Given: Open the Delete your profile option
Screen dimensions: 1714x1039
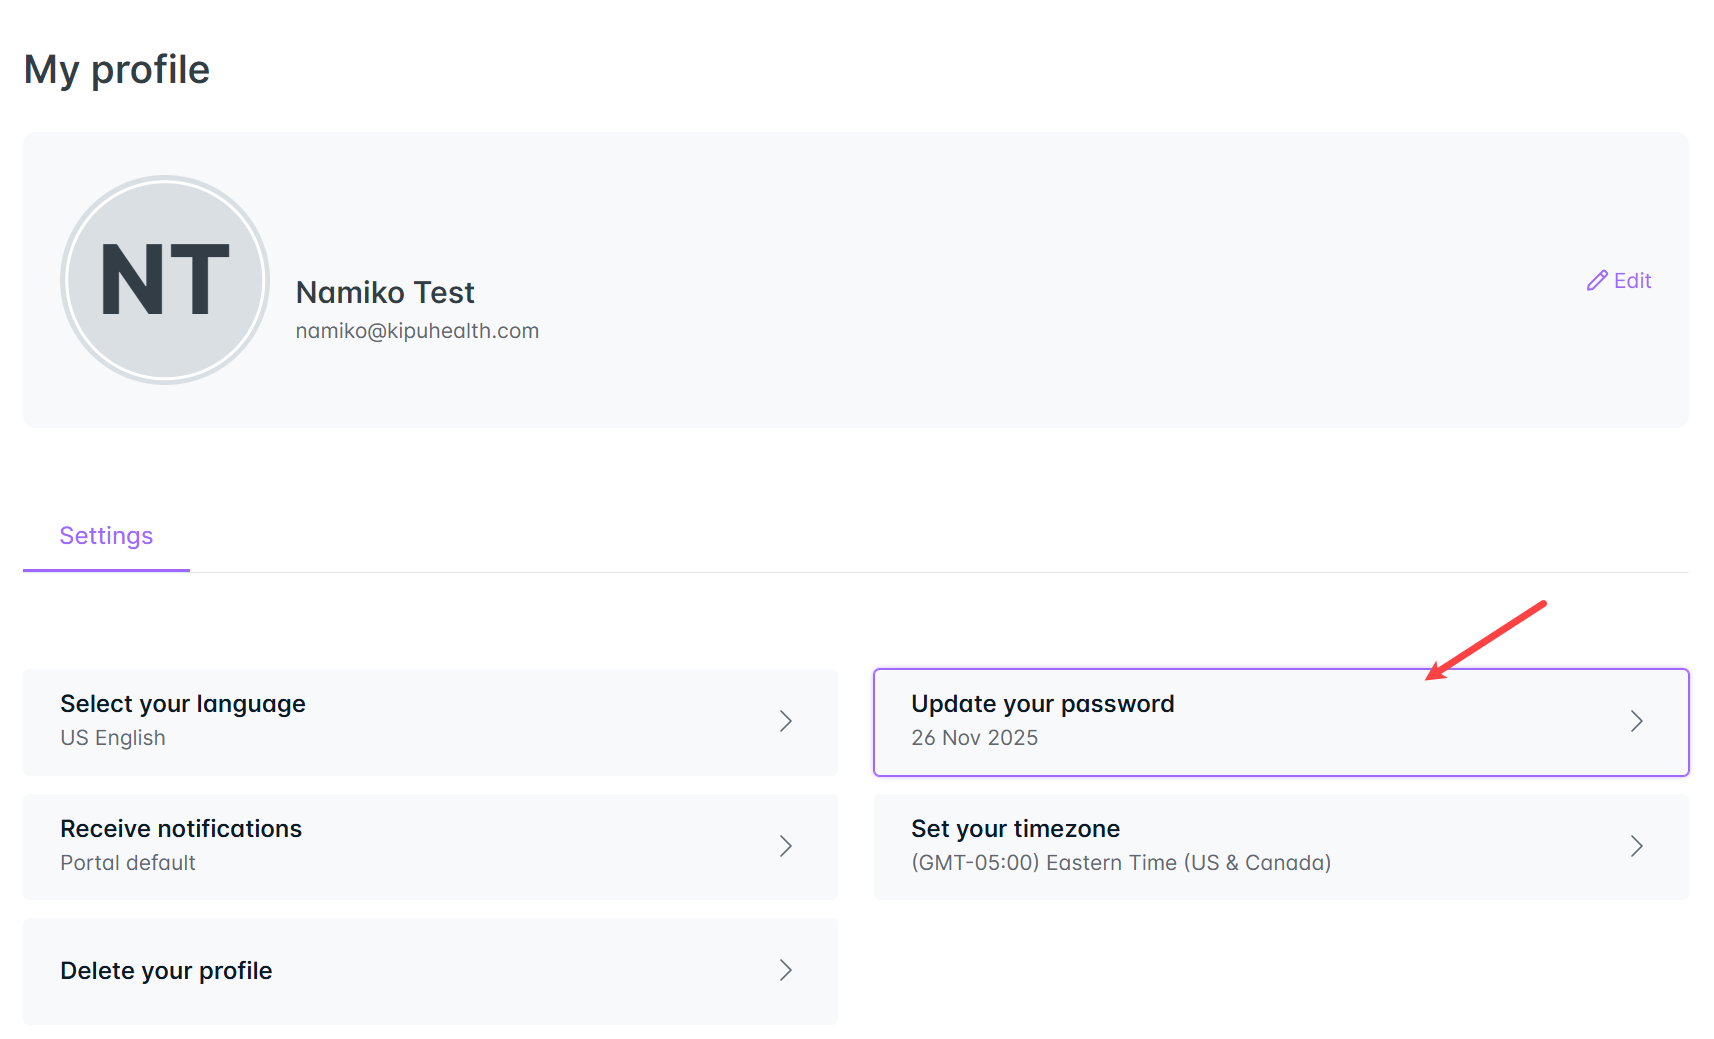Looking at the screenshot, I should pos(166,971).
